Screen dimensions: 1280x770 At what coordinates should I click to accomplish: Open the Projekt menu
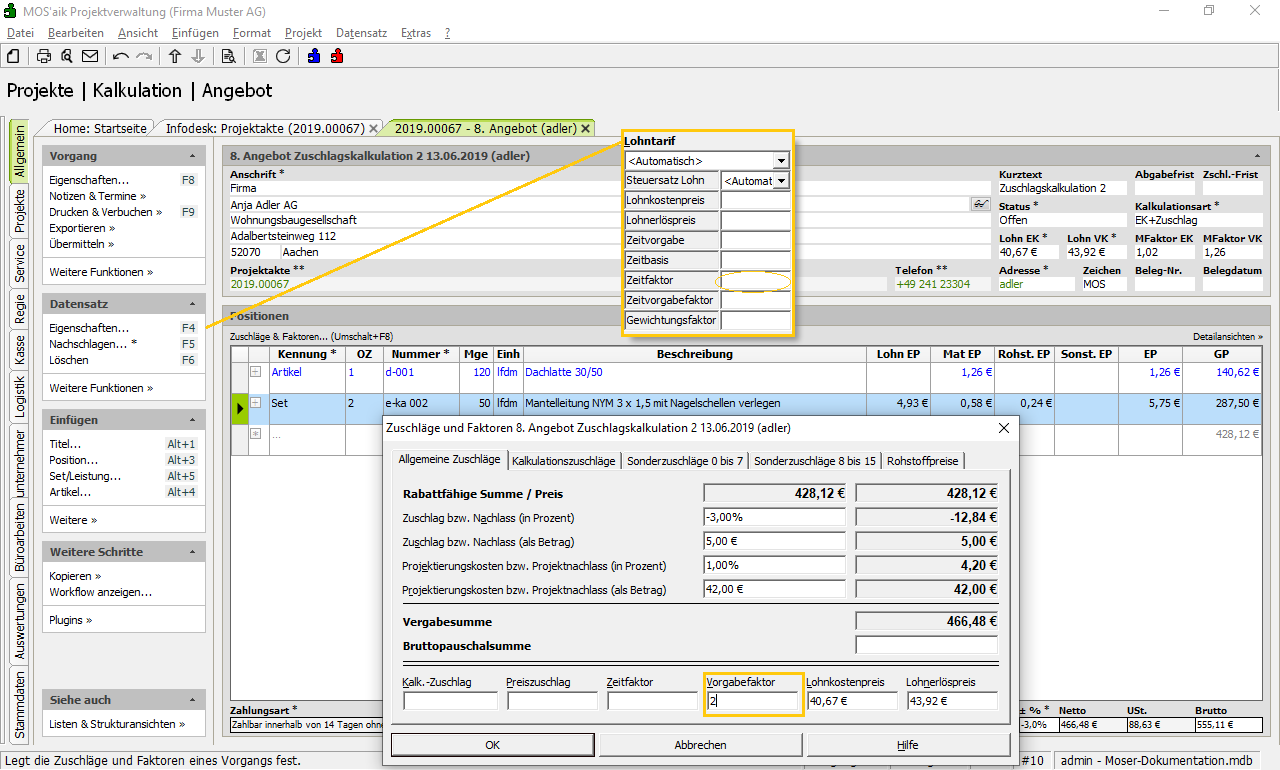pos(303,33)
